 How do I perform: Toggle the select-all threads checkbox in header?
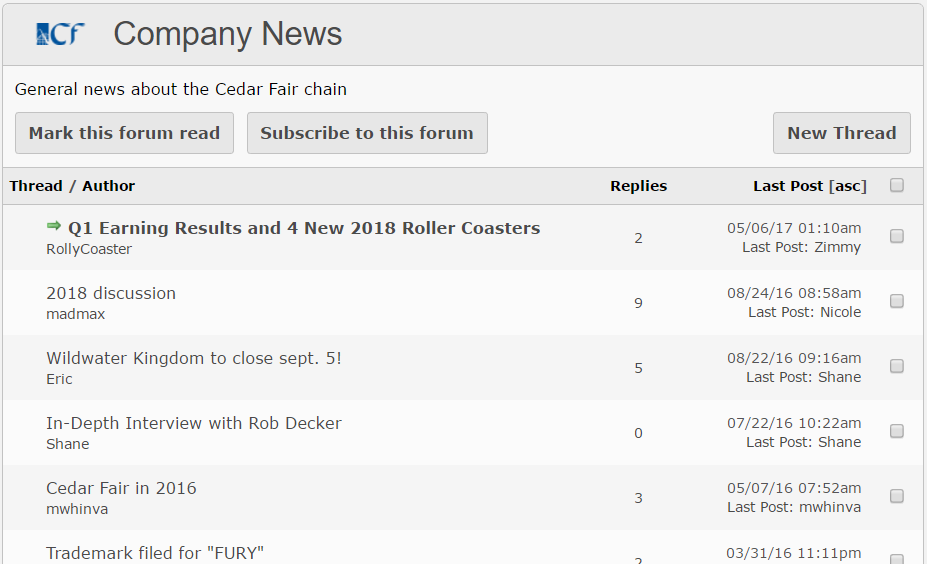tap(897, 185)
